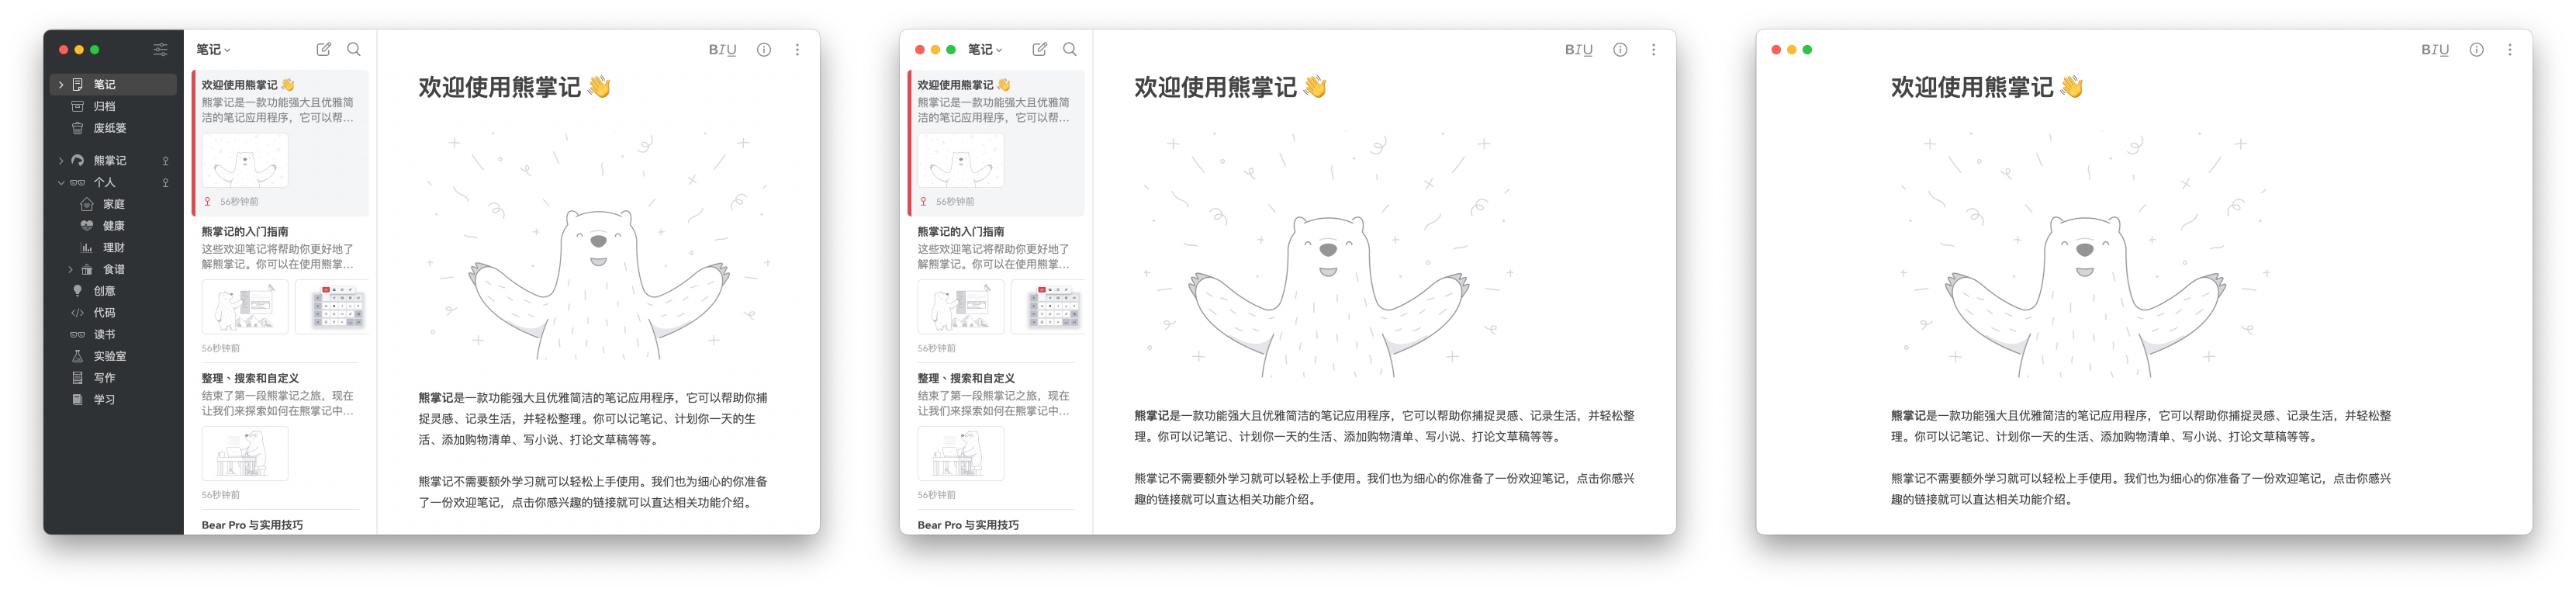Image resolution: width=2576 pixels, height=592 pixels.
Task: Open BIU formatting panel in right window
Action: point(2434,50)
